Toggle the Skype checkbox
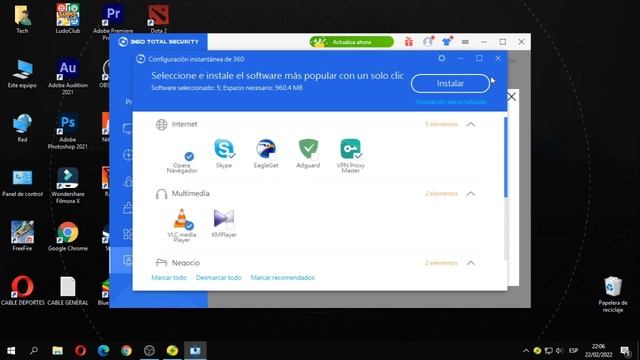Screen dimensions: 640x360 click(232, 156)
